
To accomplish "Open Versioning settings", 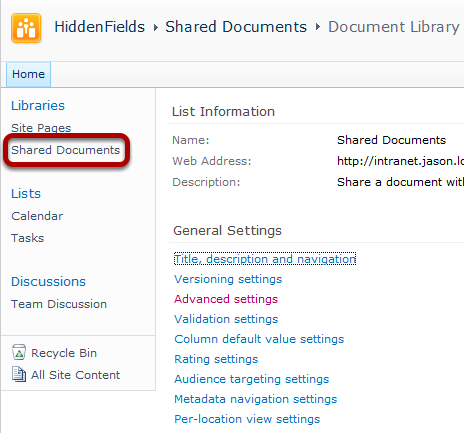I will 228,279.
